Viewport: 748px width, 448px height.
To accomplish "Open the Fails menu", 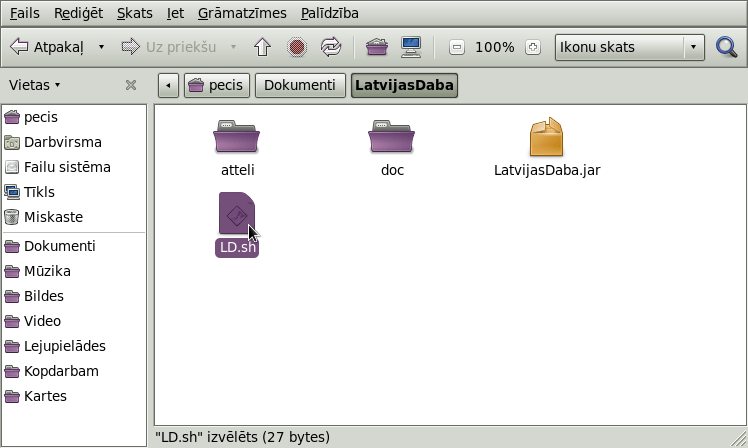I will point(25,13).
